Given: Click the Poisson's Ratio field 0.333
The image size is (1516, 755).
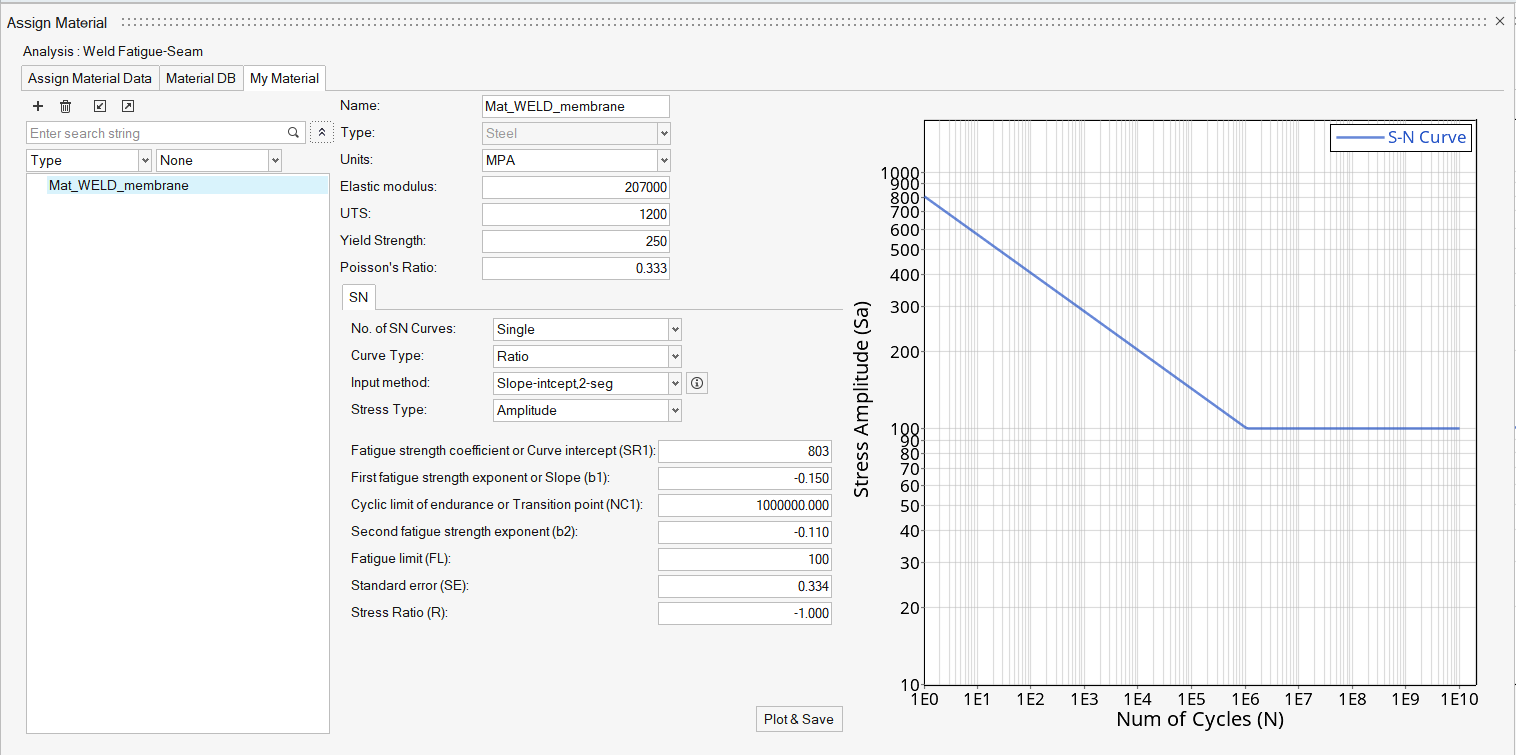Looking at the screenshot, I should pyautogui.click(x=576, y=268).
